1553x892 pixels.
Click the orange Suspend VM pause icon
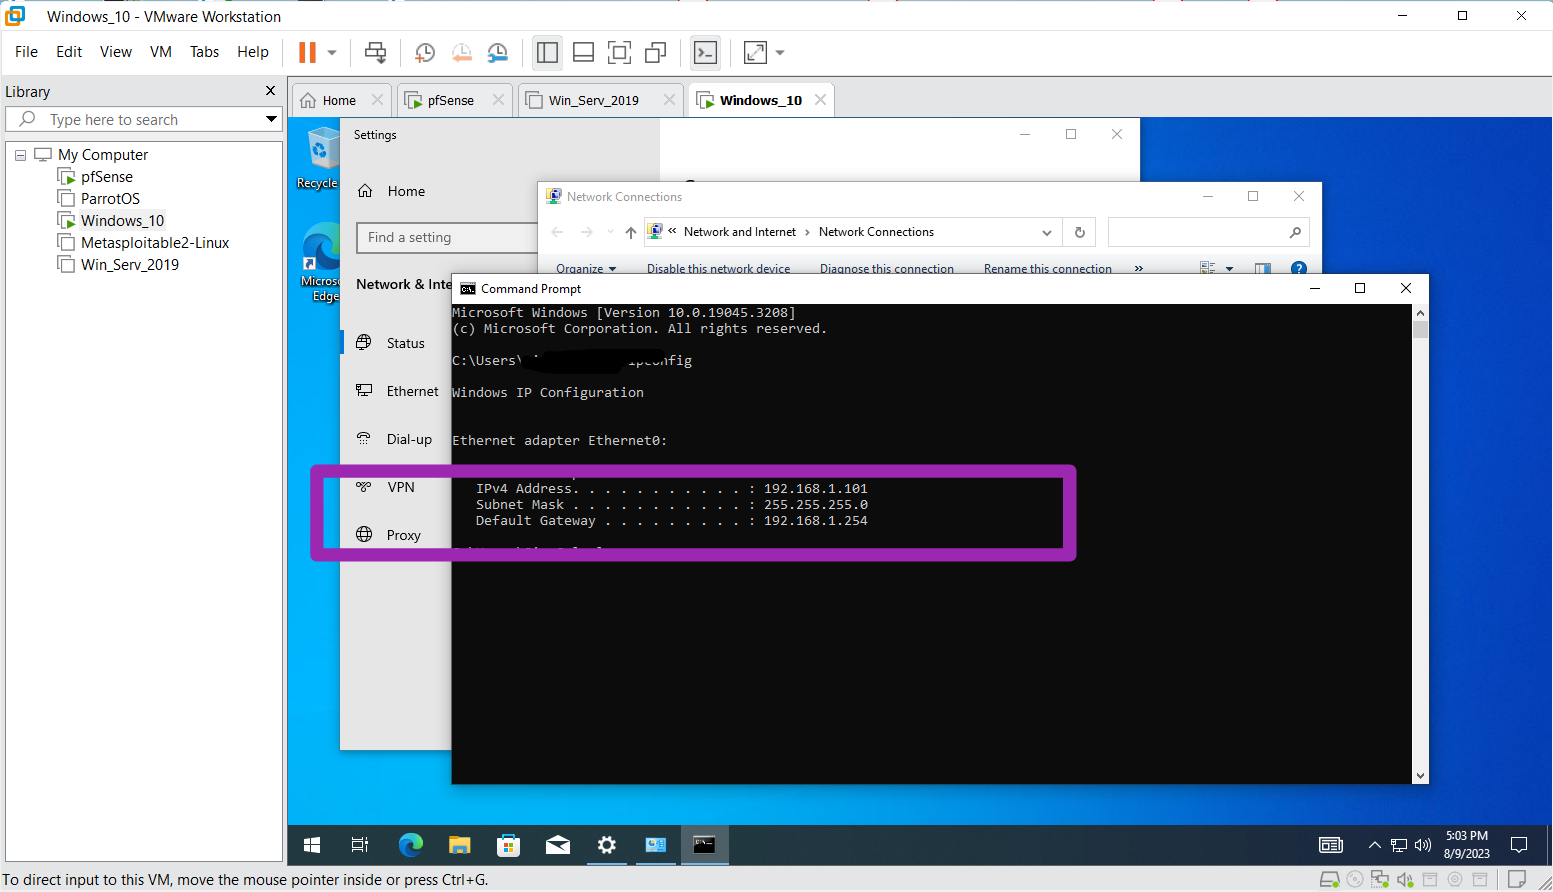[308, 52]
